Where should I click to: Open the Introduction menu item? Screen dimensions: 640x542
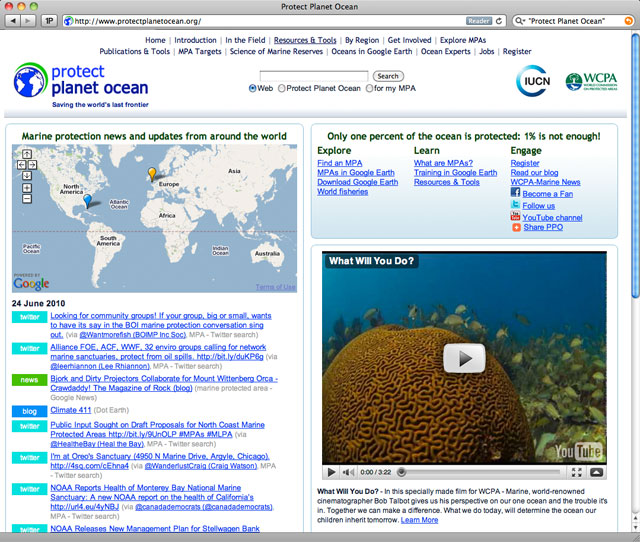195,40
